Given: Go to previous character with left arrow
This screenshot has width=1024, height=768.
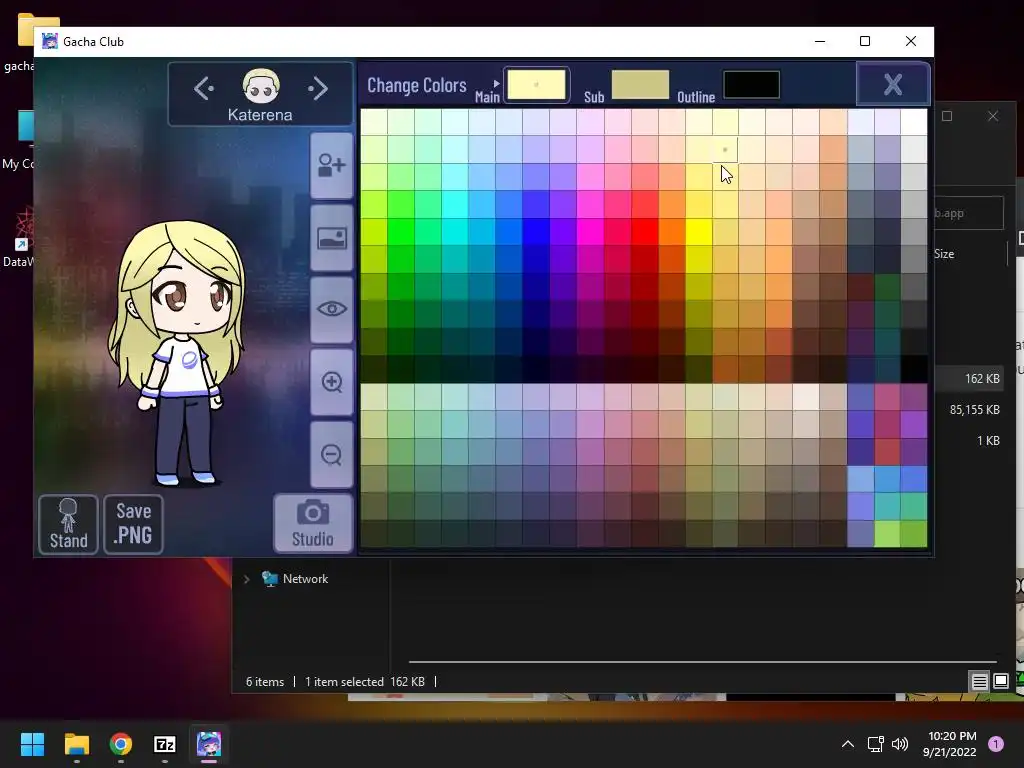Looking at the screenshot, I should (x=204, y=88).
